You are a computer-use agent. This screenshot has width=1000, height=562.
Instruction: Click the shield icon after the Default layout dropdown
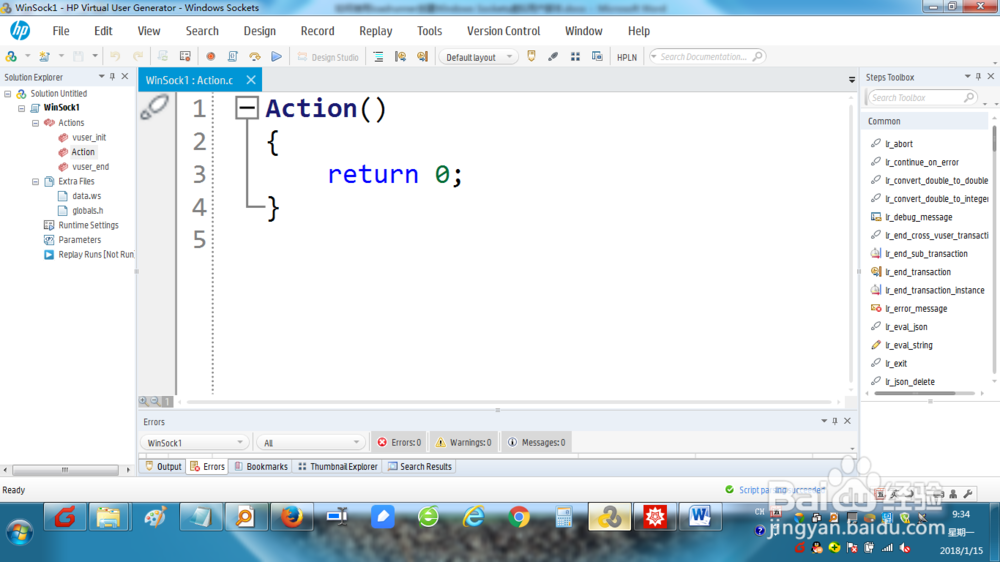tap(531, 57)
